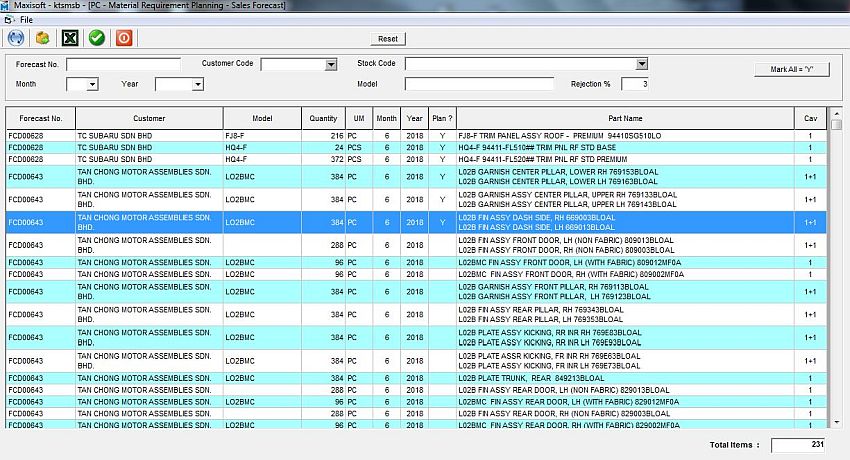Click the Quantity column header
This screenshot has height=460, width=850.
[324, 118]
